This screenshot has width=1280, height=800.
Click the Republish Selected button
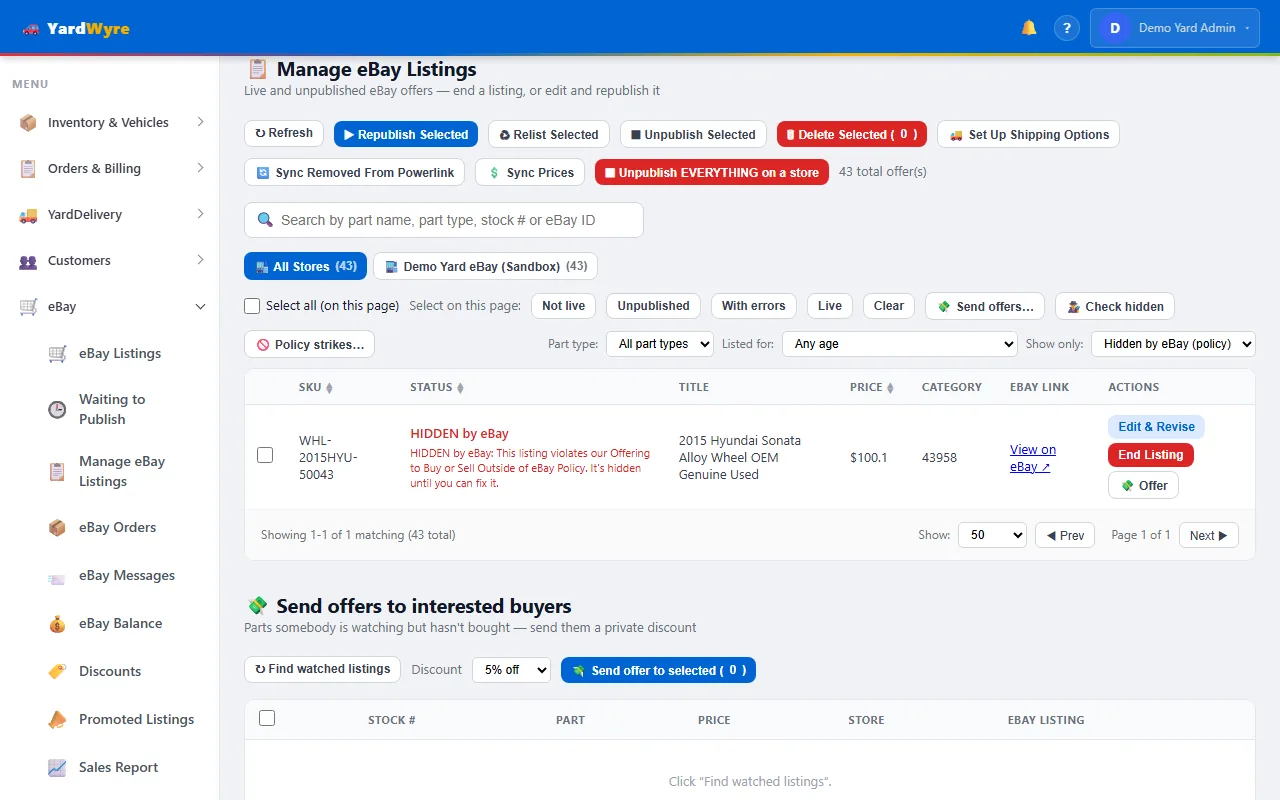(405, 134)
